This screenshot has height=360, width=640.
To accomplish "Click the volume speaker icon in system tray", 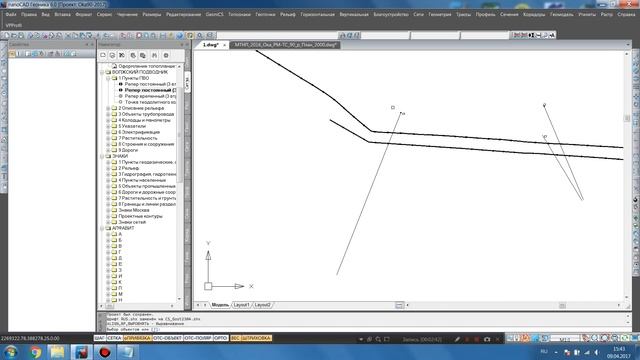I will tap(596, 352).
